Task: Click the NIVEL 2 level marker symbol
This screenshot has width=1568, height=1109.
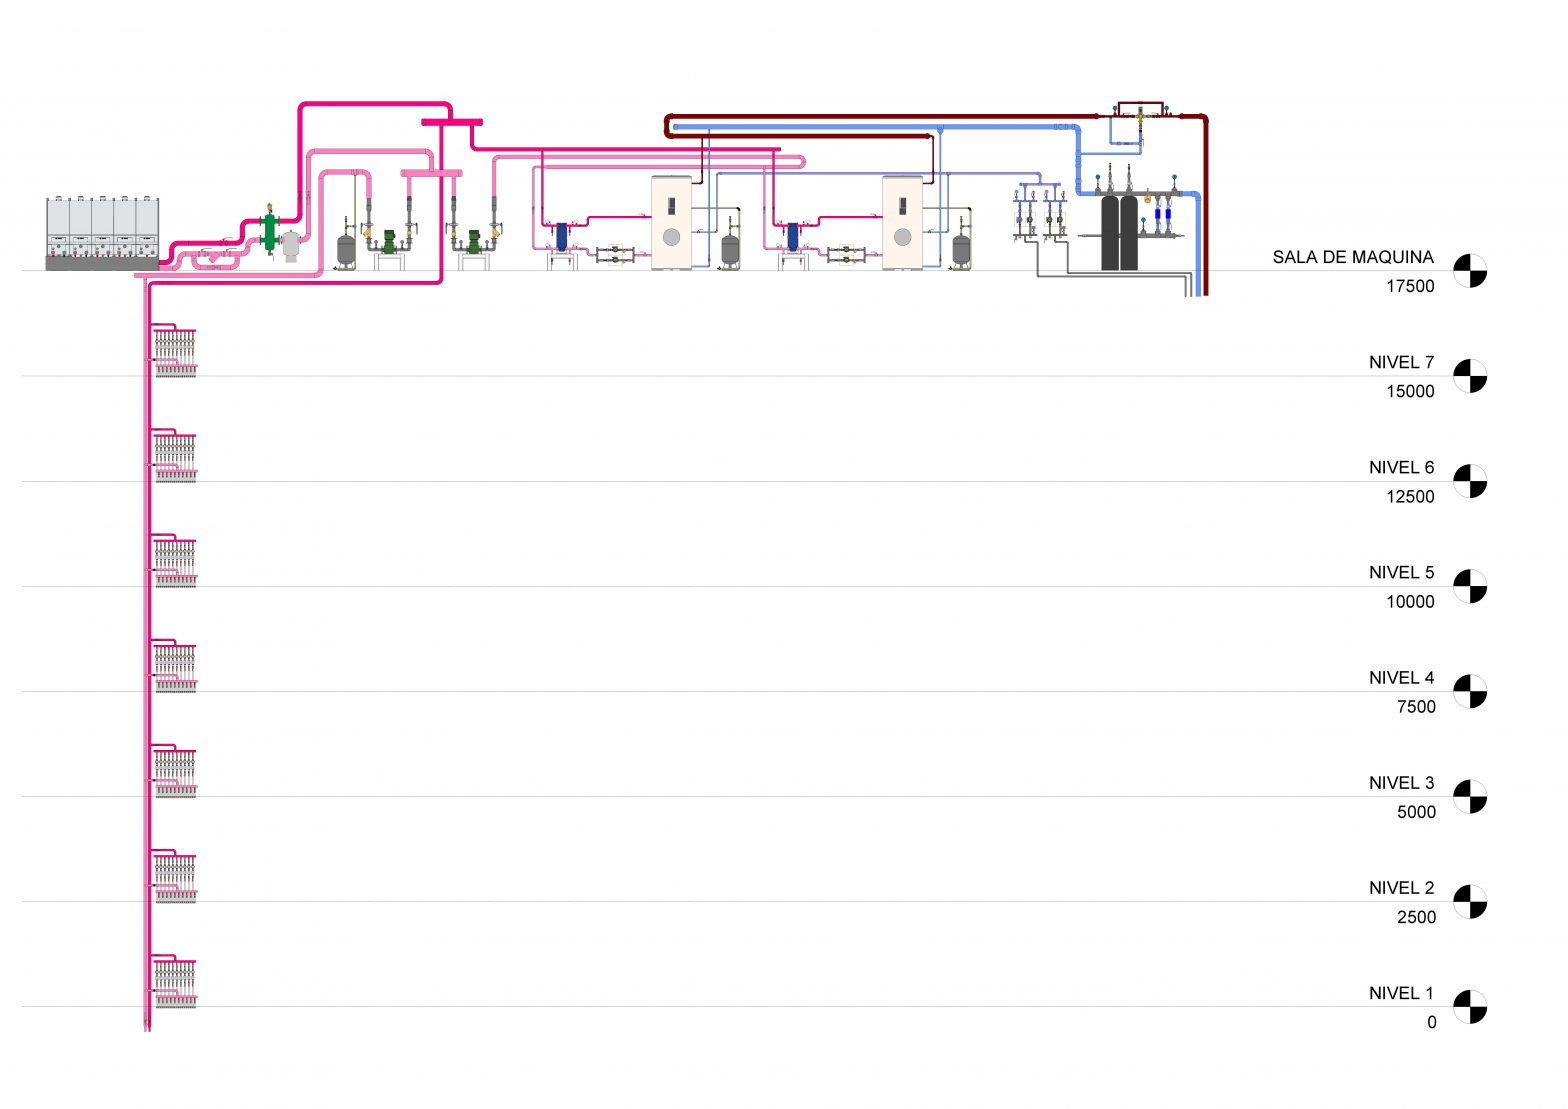Action: pyautogui.click(x=1469, y=901)
